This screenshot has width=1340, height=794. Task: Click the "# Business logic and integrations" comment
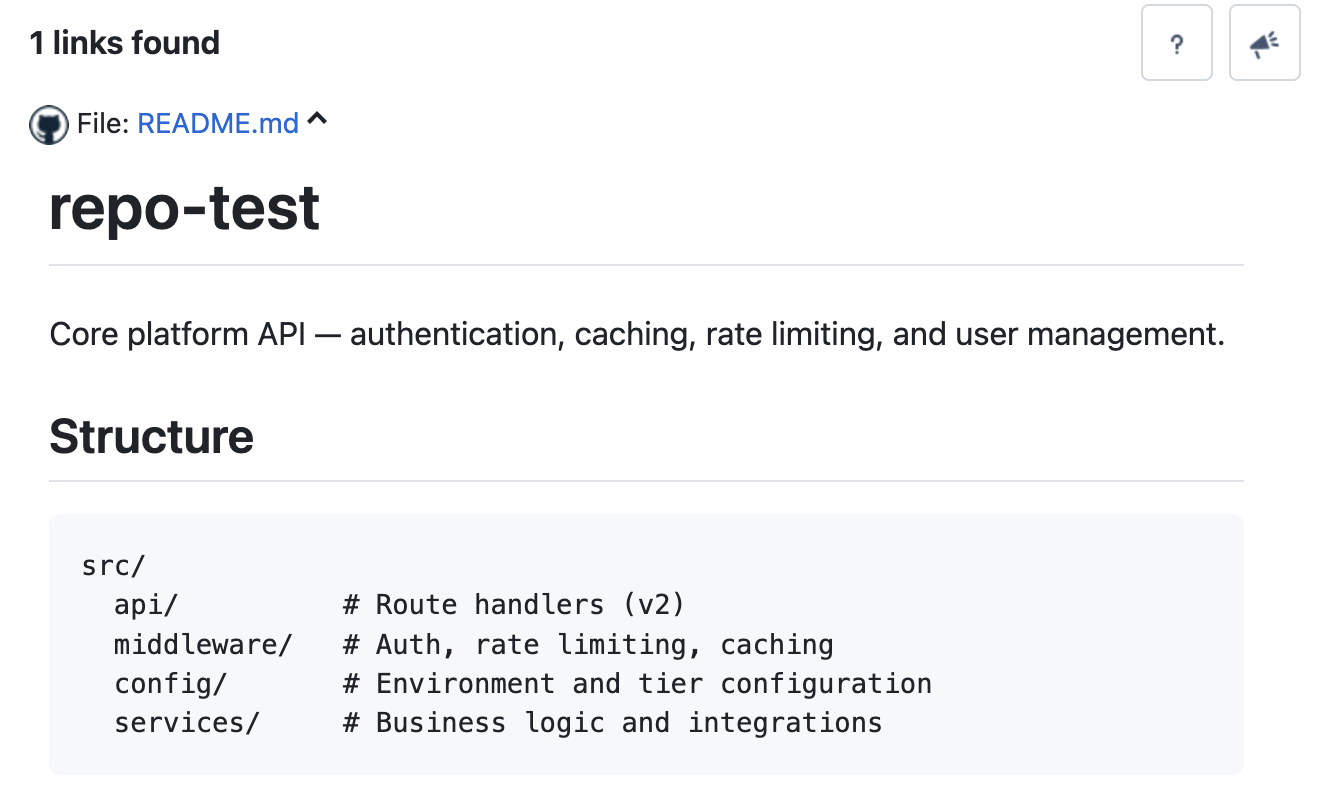tap(613, 723)
